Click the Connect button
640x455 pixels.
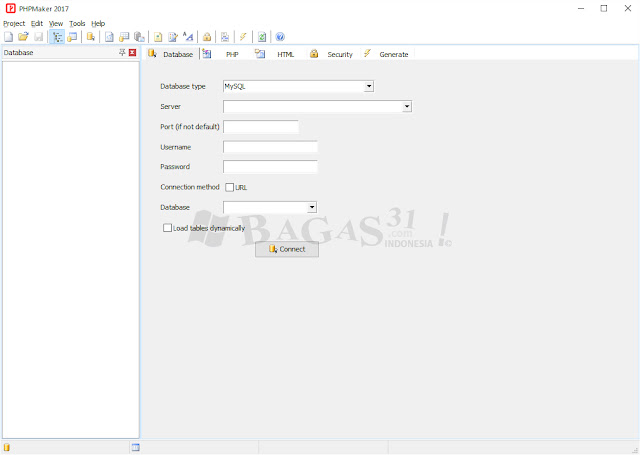pos(287,249)
